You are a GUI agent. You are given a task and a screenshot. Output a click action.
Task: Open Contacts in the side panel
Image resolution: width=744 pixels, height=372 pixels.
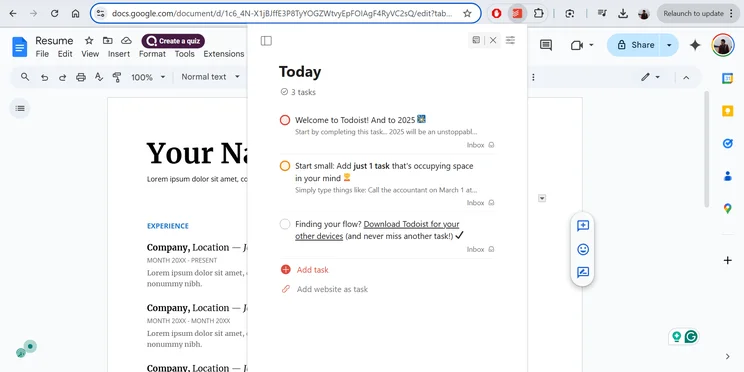[x=727, y=176]
